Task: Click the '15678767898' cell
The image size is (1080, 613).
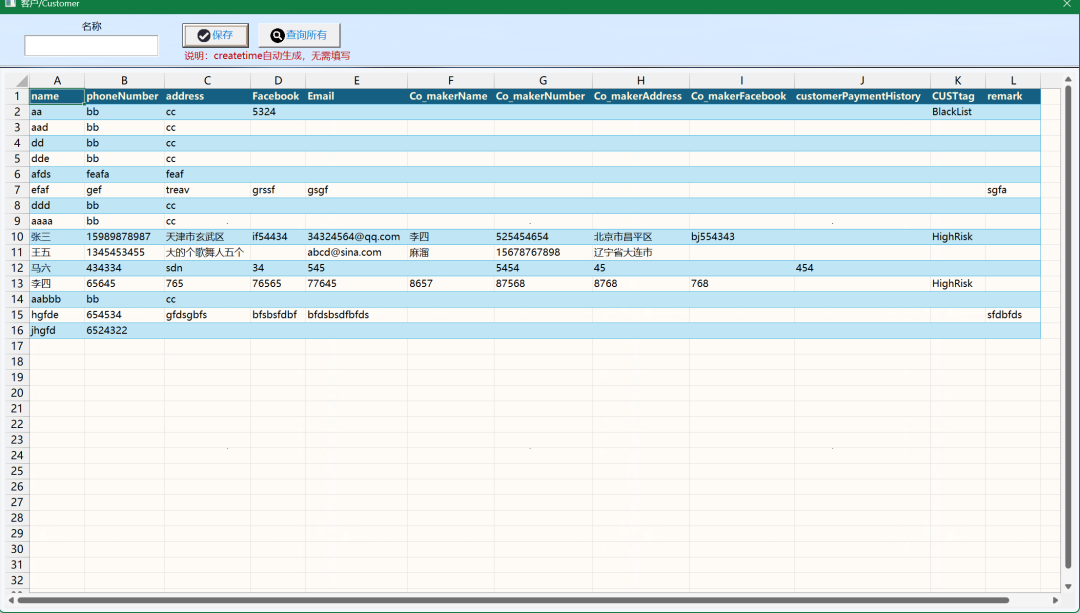Action: tap(543, 252)
